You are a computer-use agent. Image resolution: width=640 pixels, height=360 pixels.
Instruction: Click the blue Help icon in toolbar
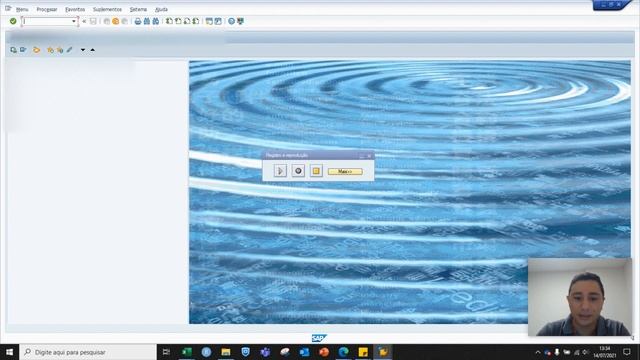point(231,21)
